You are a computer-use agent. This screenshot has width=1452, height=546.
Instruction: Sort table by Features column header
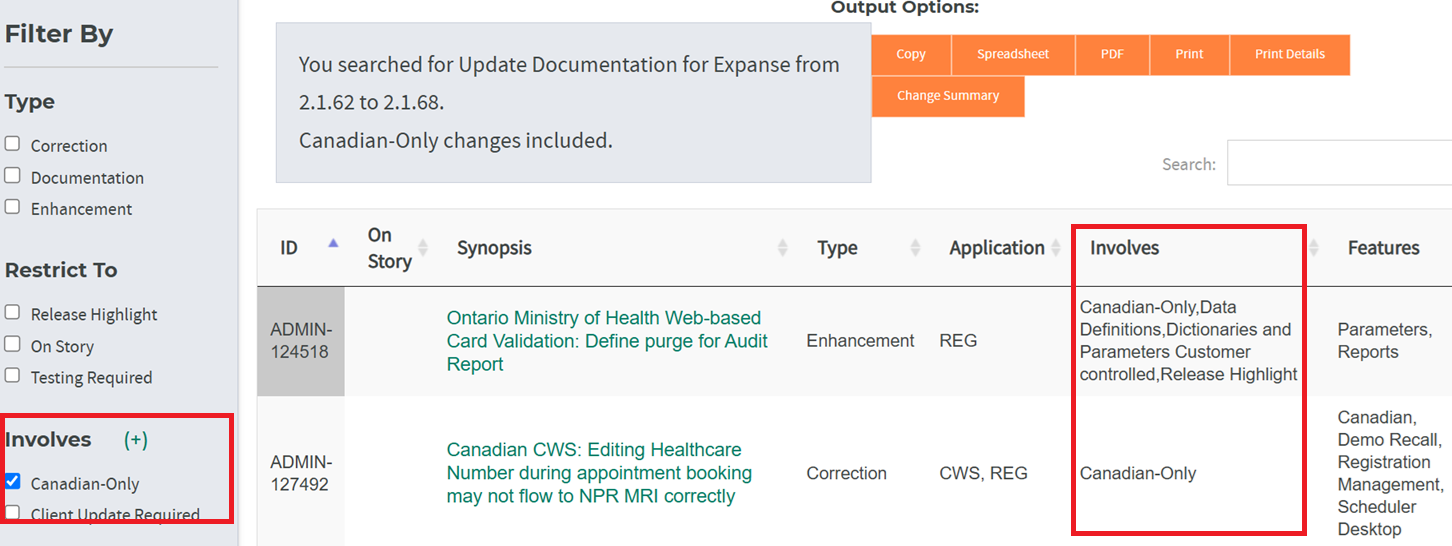(1389, 248)
